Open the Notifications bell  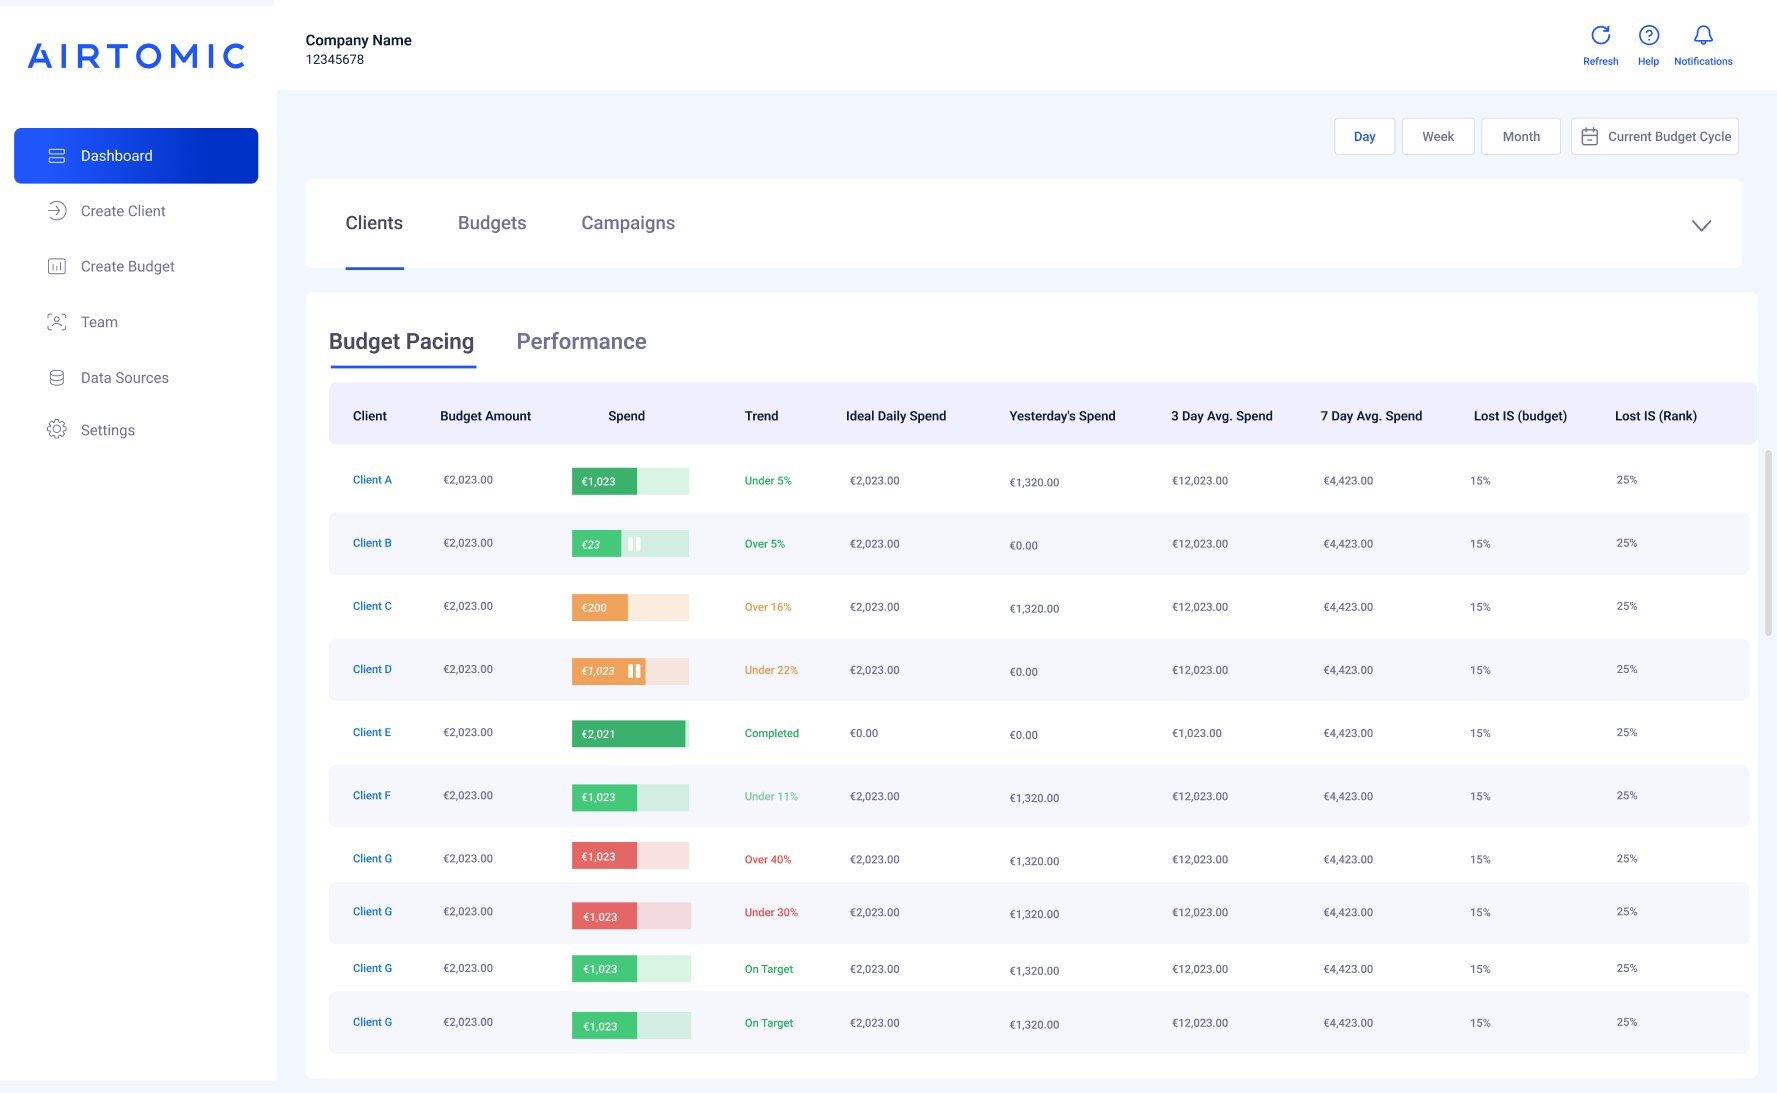(x=1702, y=36)
